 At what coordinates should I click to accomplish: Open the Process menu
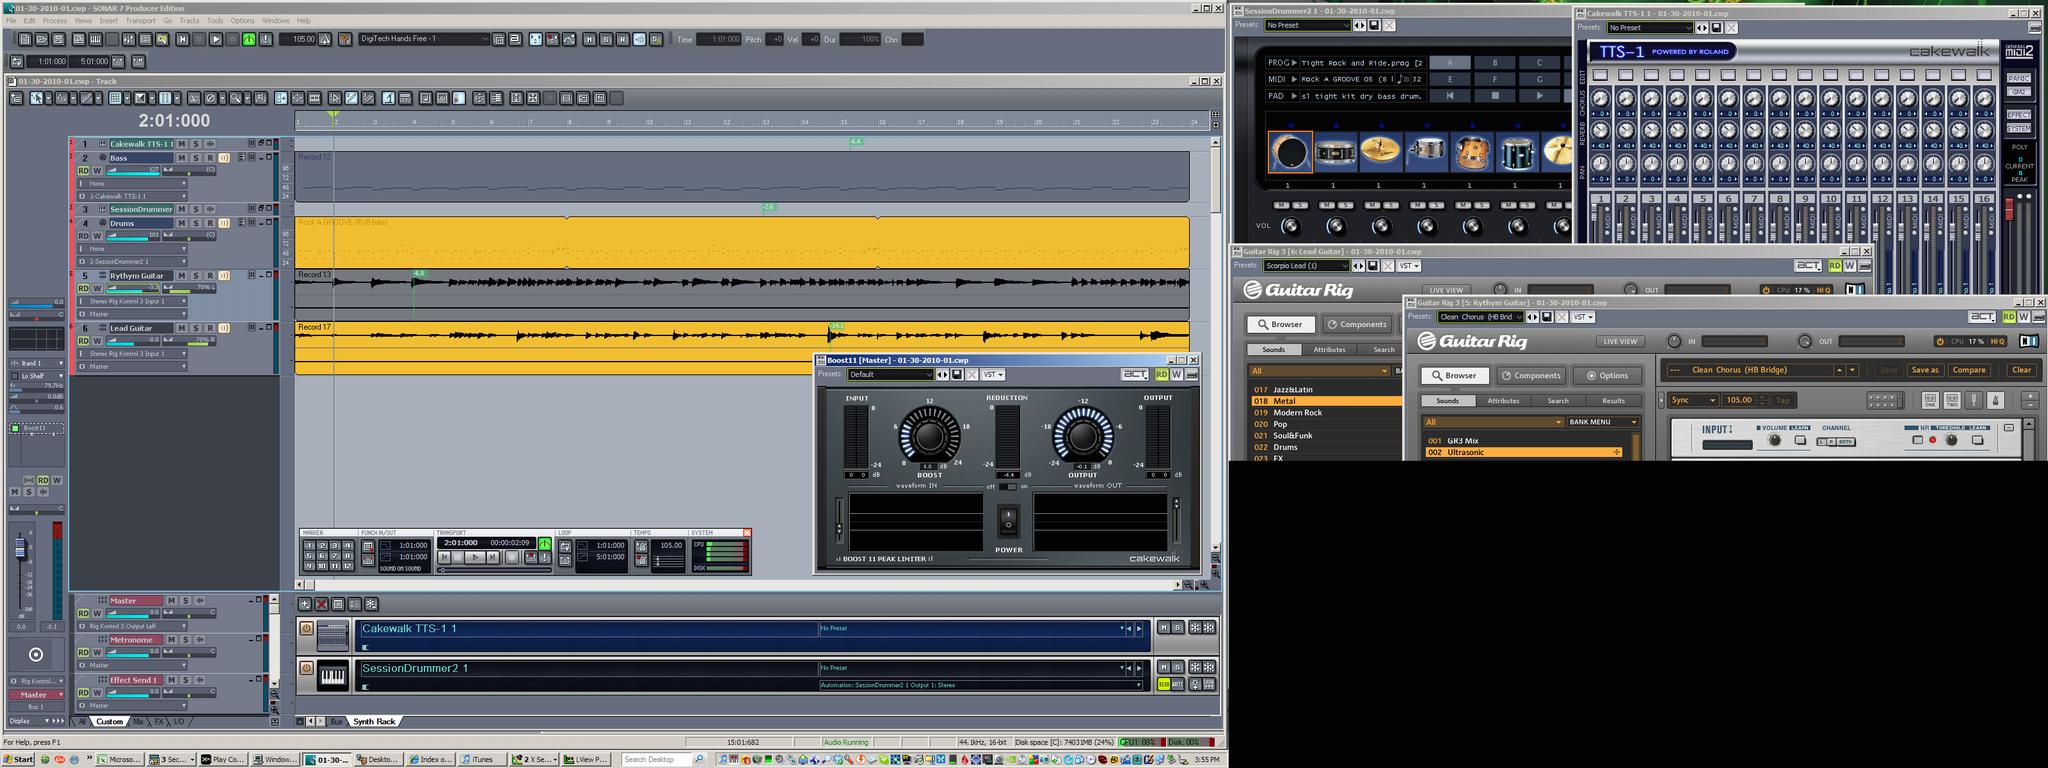coord(55,20)
